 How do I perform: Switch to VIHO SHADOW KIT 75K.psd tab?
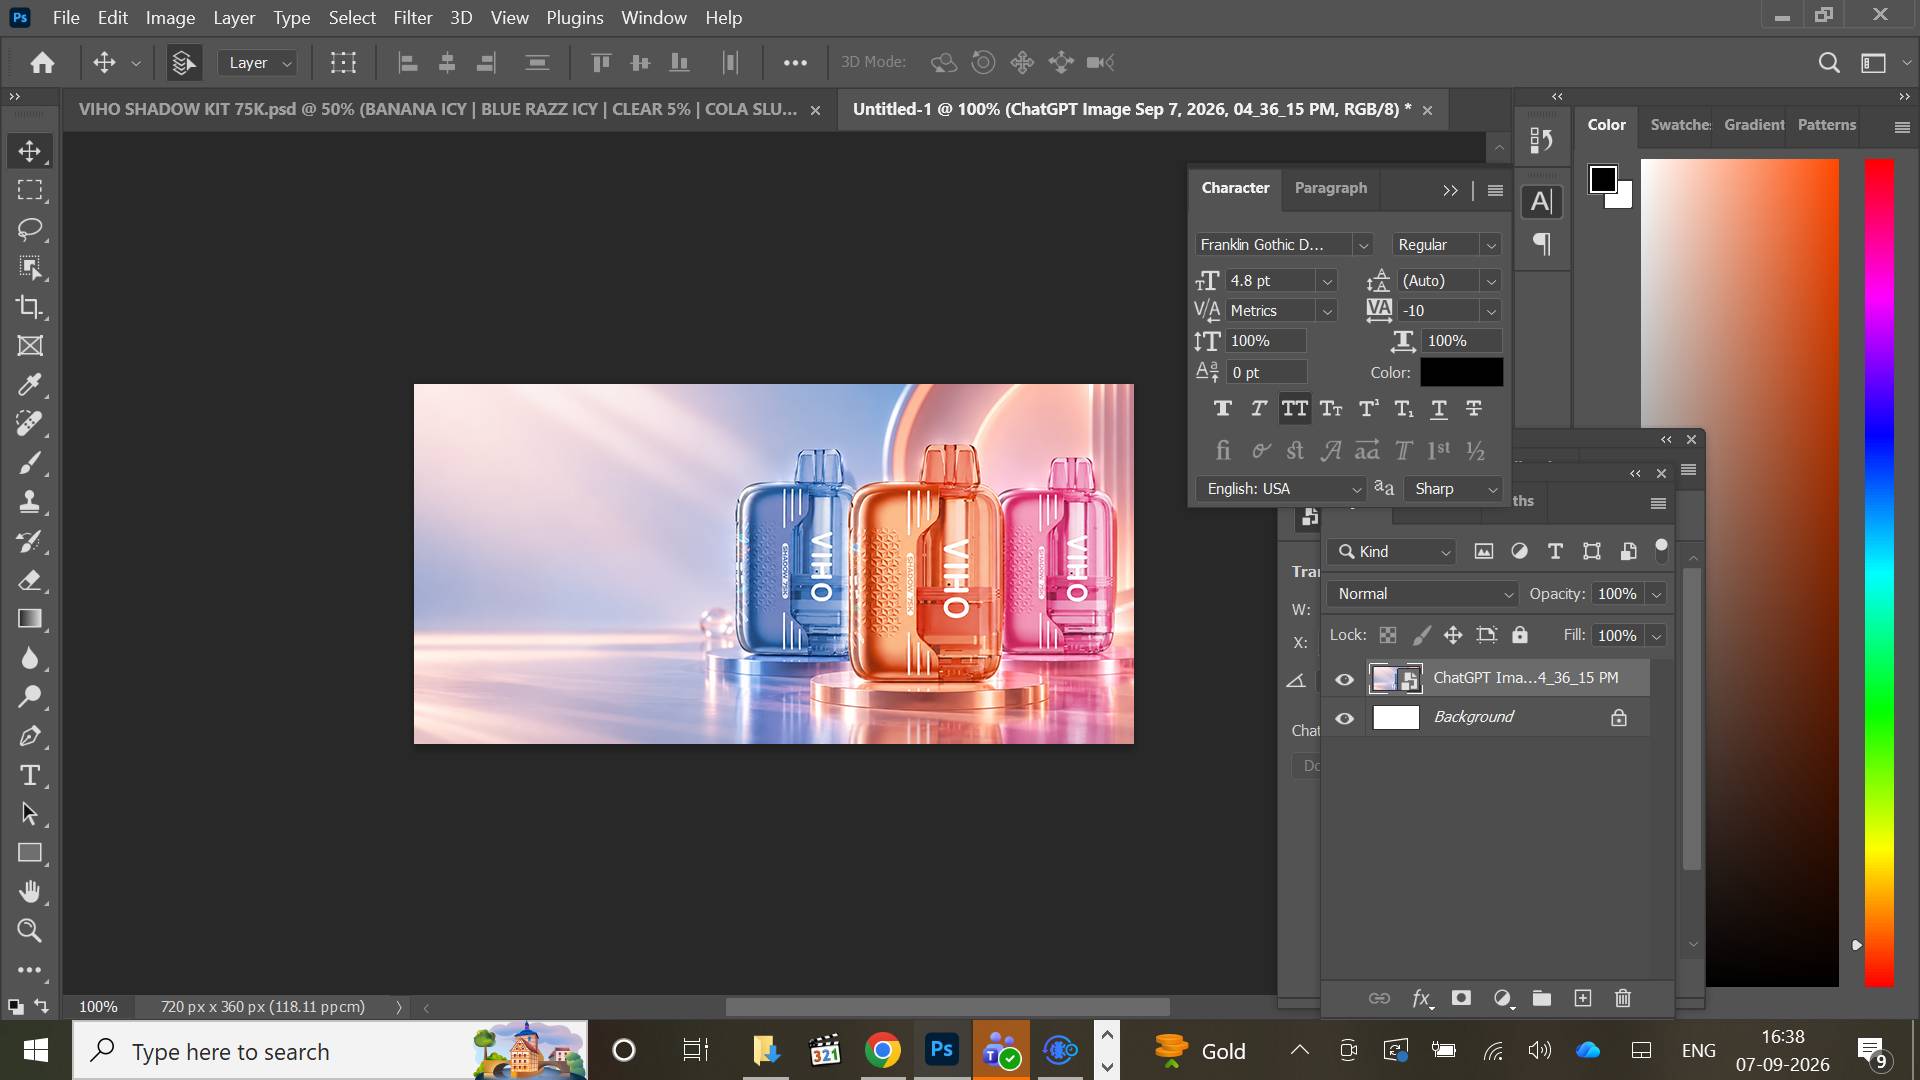pyautogui.click(x=438, y=109)
